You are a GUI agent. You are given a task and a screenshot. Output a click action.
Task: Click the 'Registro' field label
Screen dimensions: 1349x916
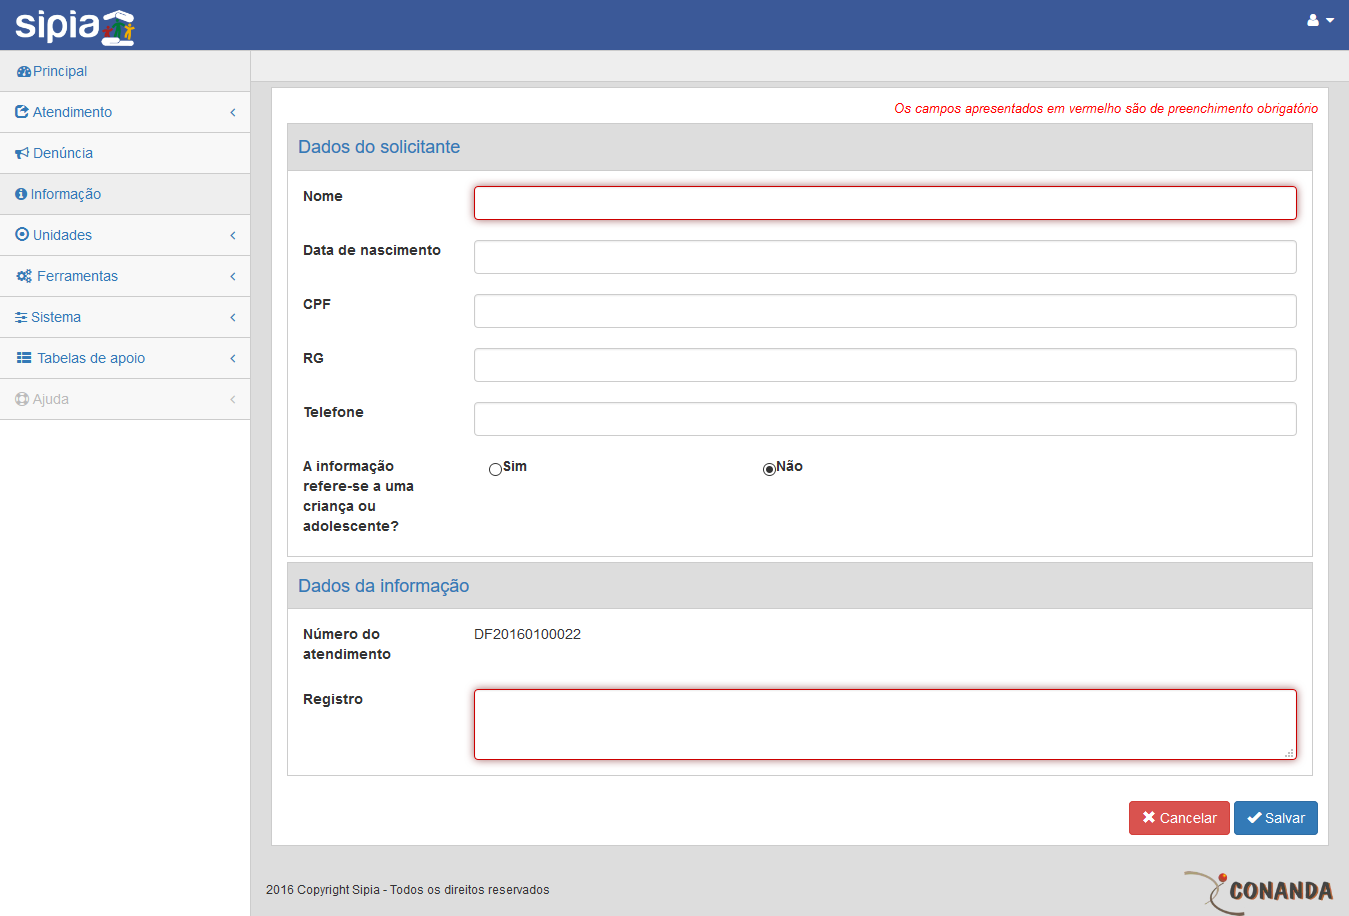tap(333, 699)
